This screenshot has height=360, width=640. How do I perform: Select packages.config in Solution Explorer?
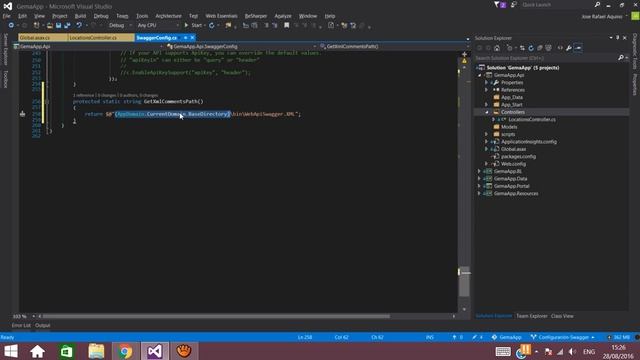518,157
